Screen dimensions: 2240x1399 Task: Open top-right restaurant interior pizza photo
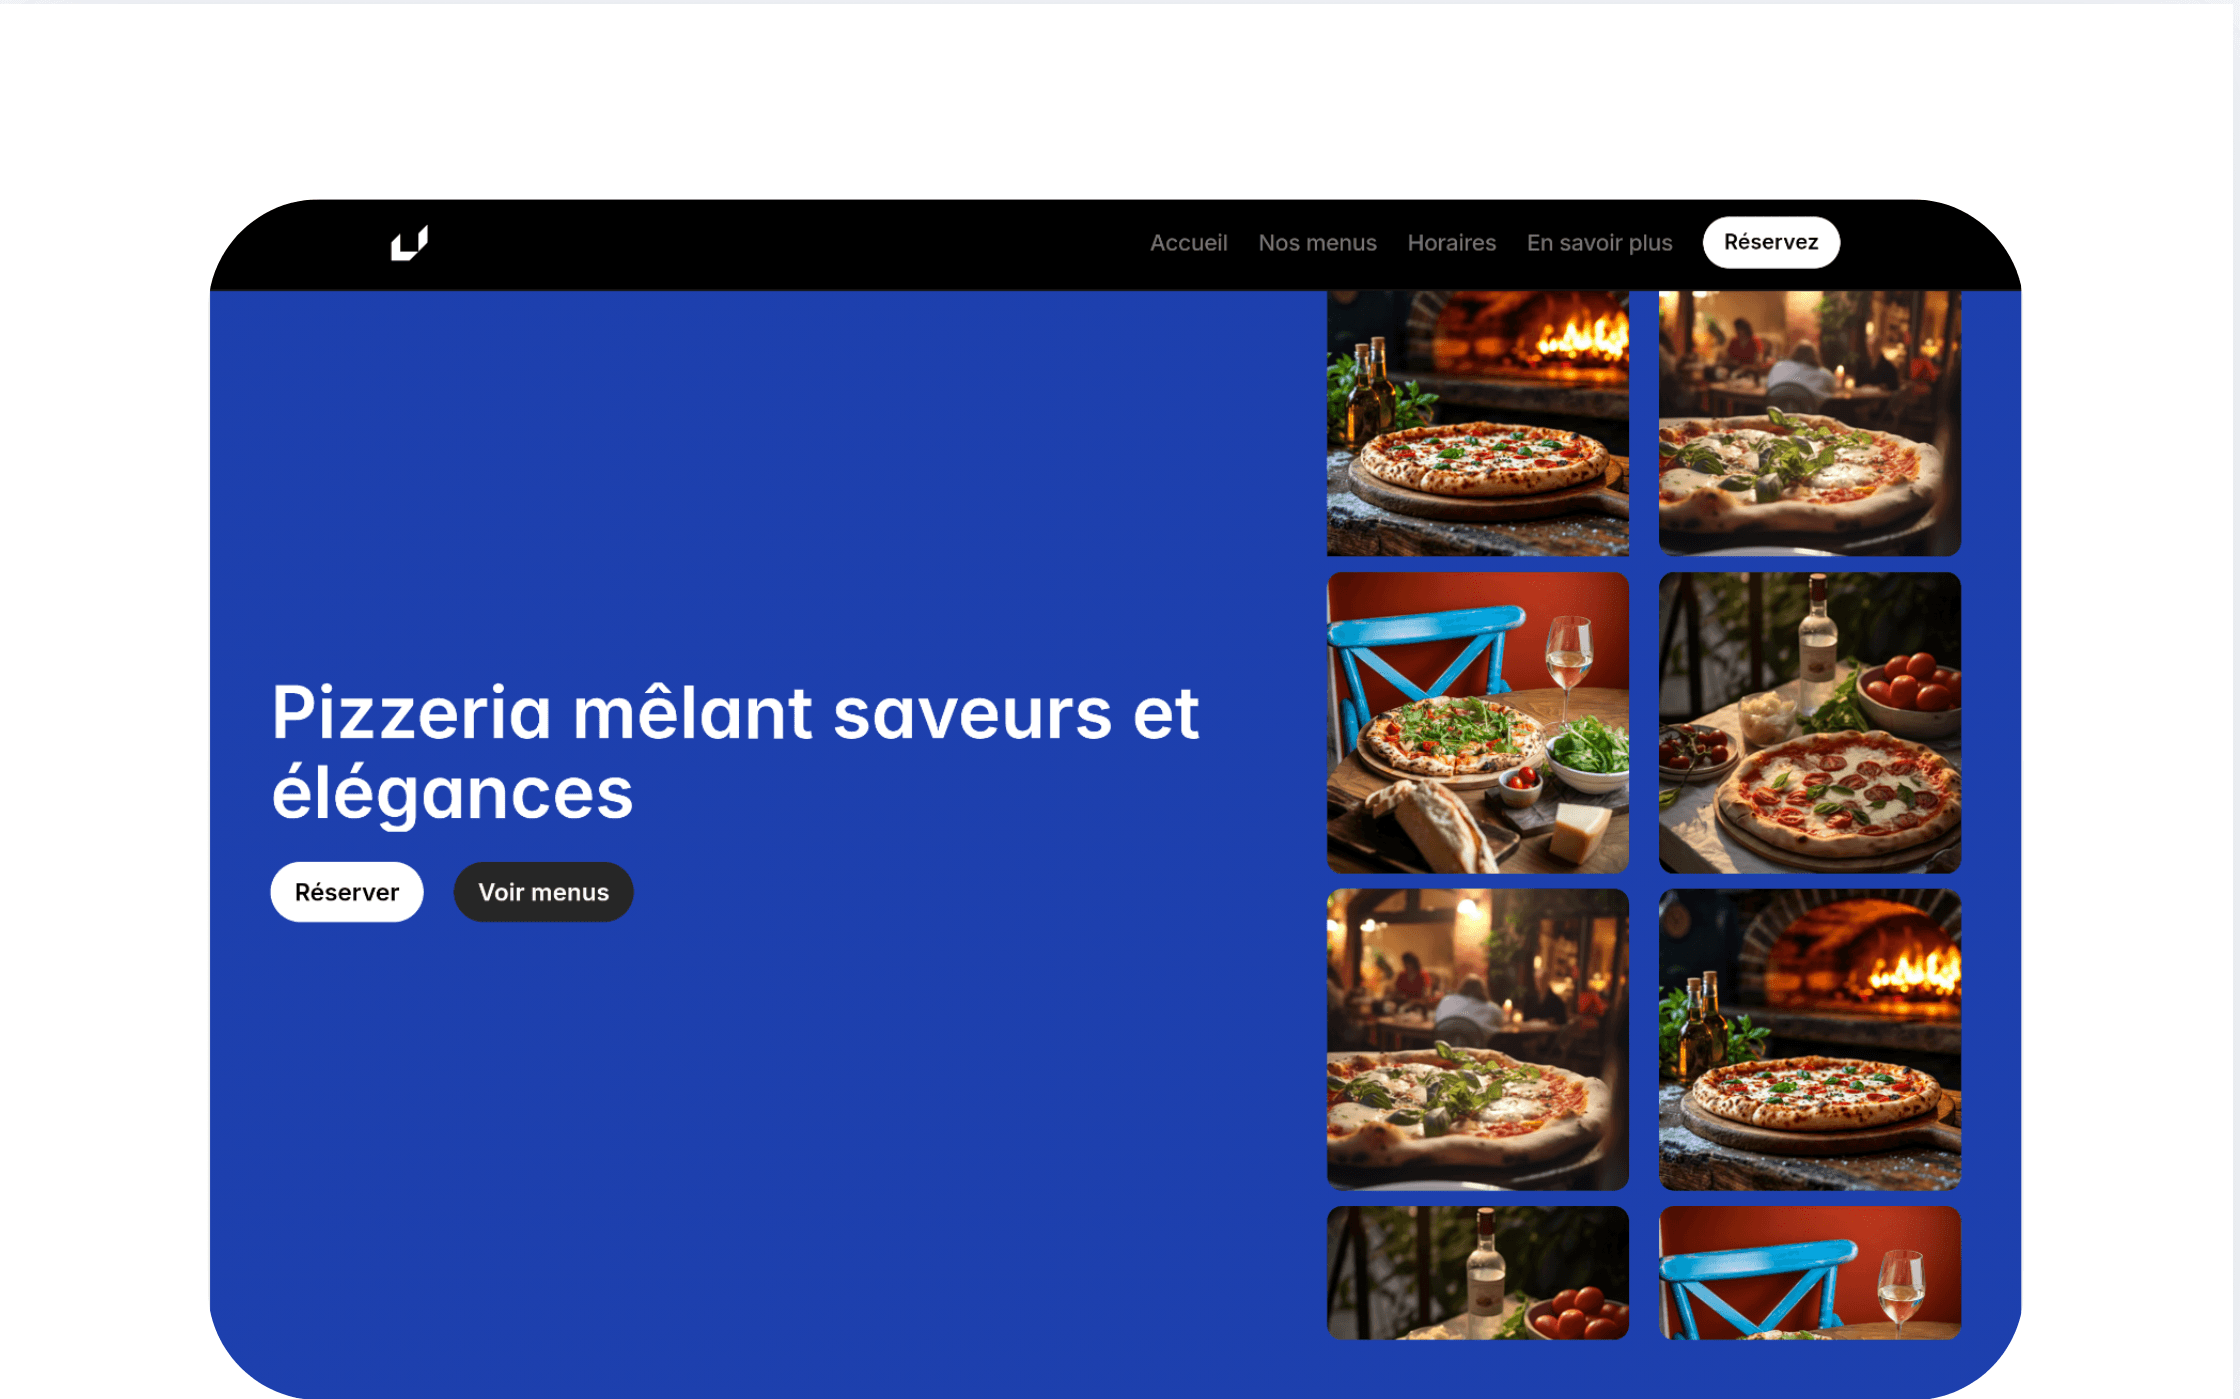(x=1809, y=423)
